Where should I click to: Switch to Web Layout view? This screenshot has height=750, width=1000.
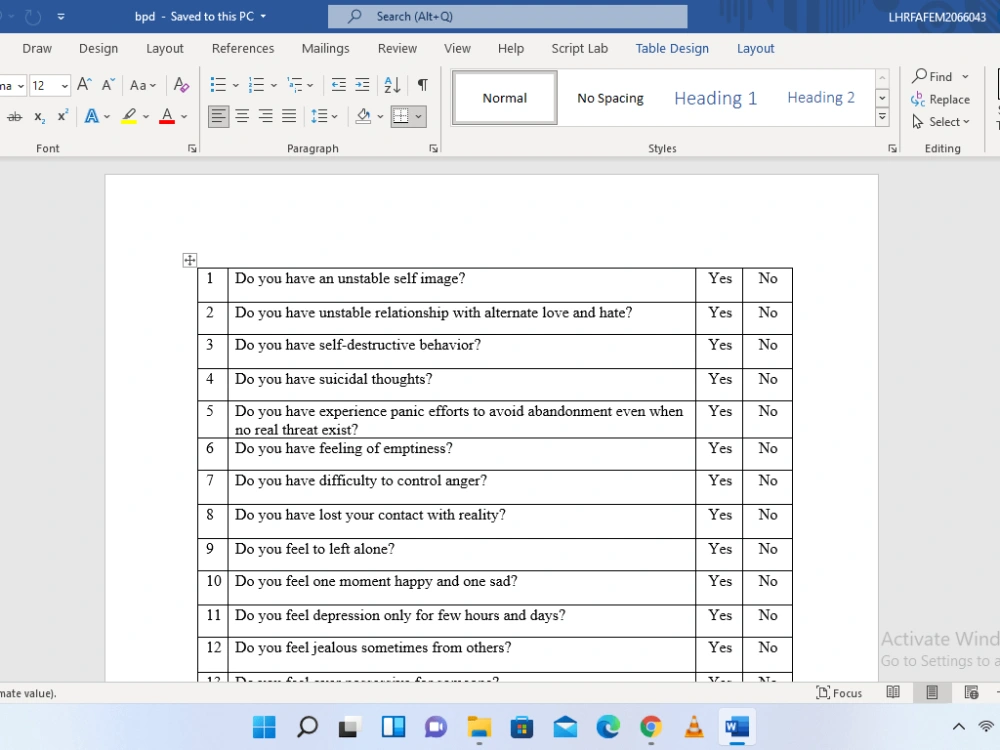(971, 693)
